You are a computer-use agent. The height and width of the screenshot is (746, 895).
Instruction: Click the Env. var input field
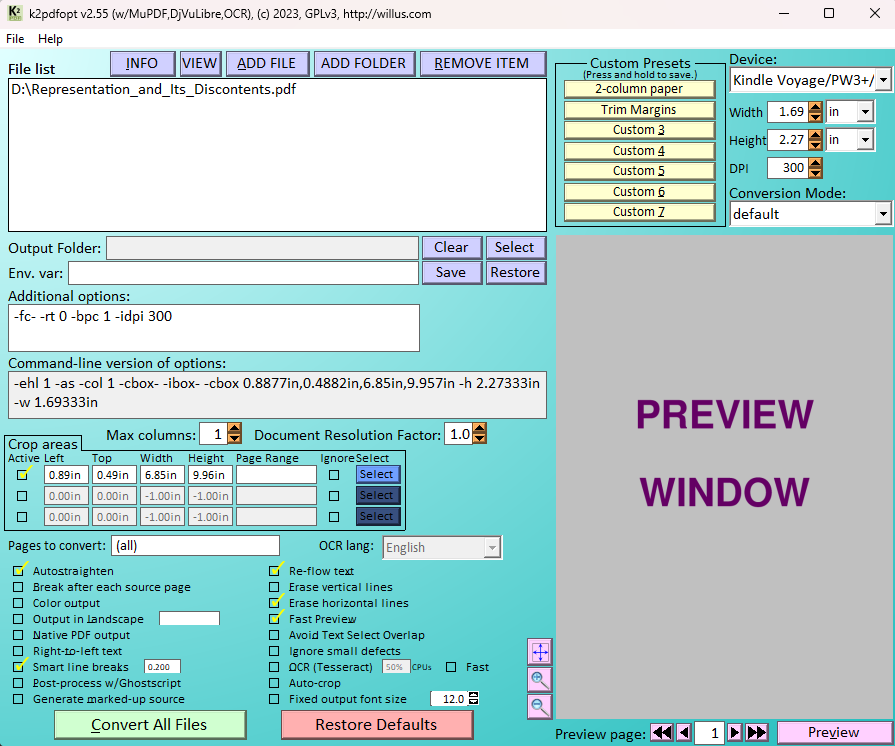pyautogui.click(x=243, y=273)
